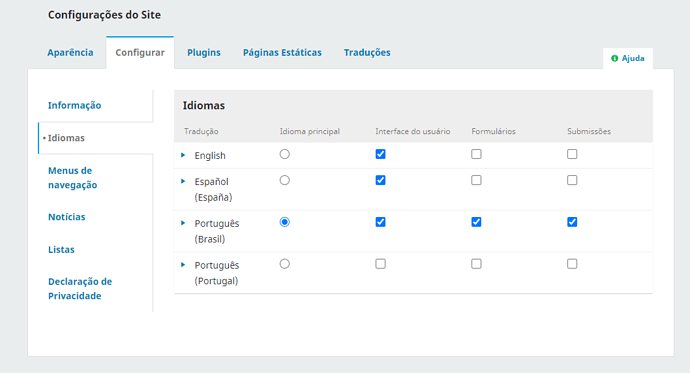This screenshot has height=373, width=690.
Task: Enable Submissões for Español (España)
Action: (572, 180)
